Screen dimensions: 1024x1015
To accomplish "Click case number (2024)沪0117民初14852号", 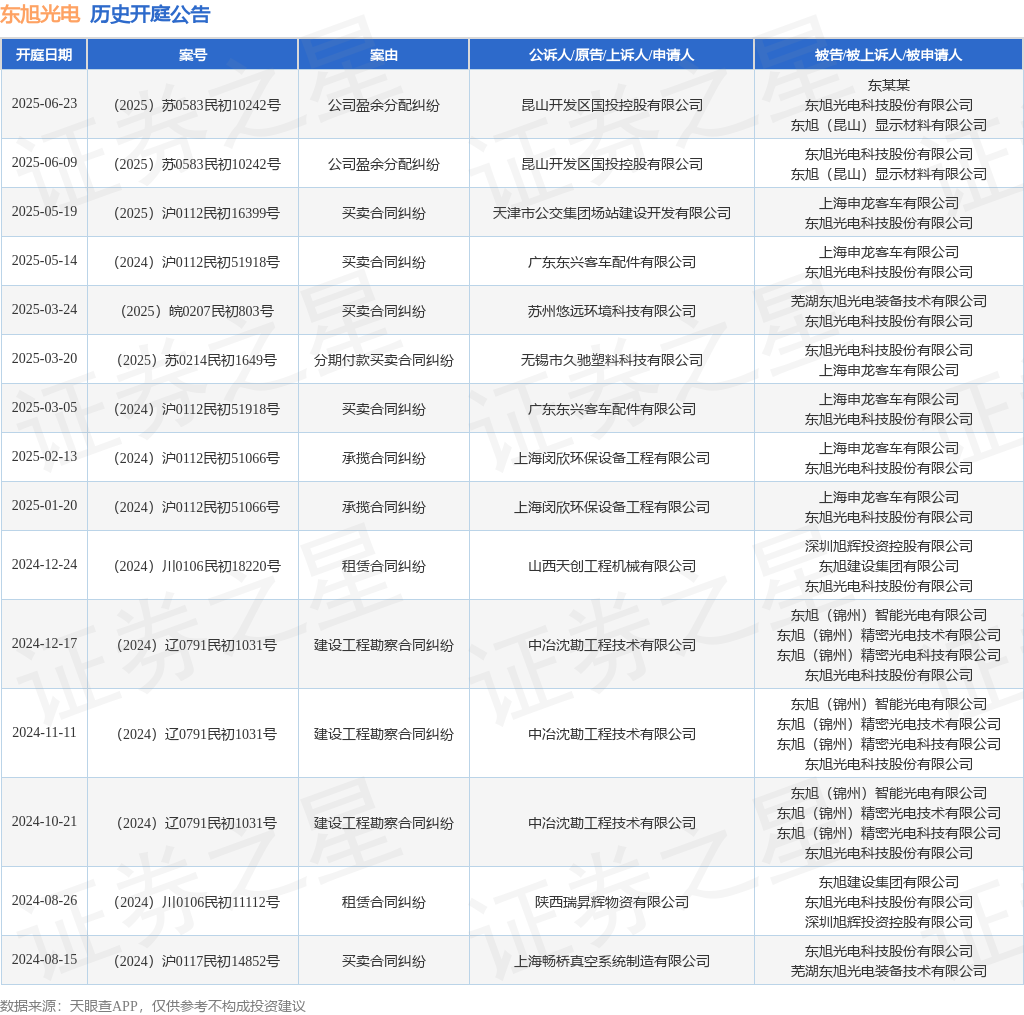I will [197, 961].
